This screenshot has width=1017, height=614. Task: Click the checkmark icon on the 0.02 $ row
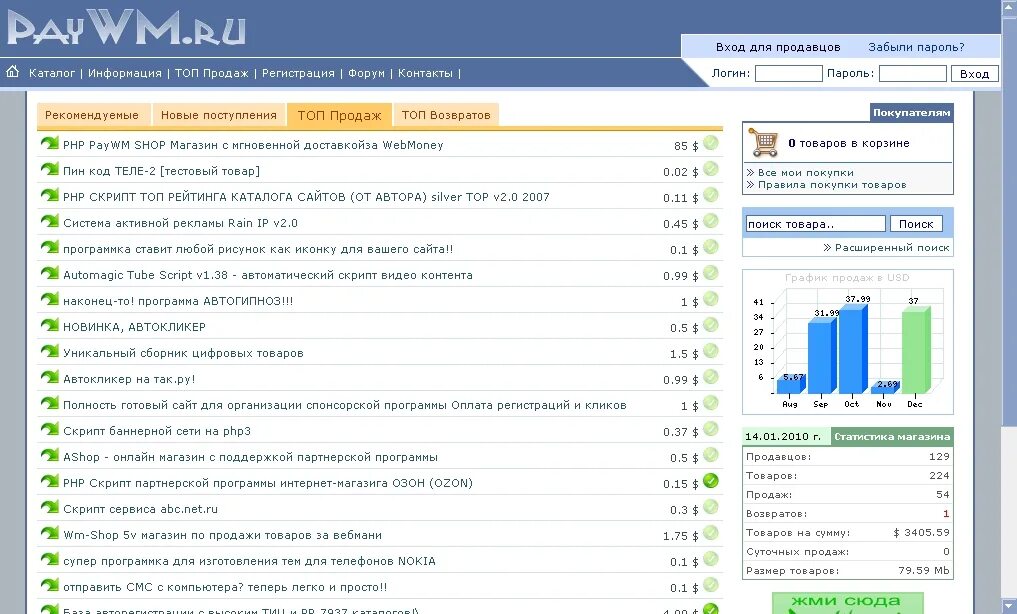[711, 169]
